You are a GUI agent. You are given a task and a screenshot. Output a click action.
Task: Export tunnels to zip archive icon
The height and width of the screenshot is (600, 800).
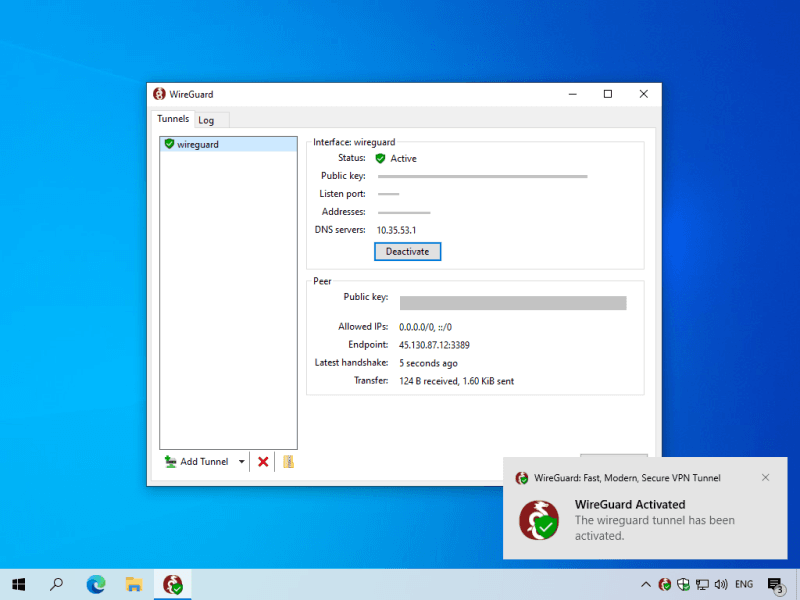click(x=288, y=462)
